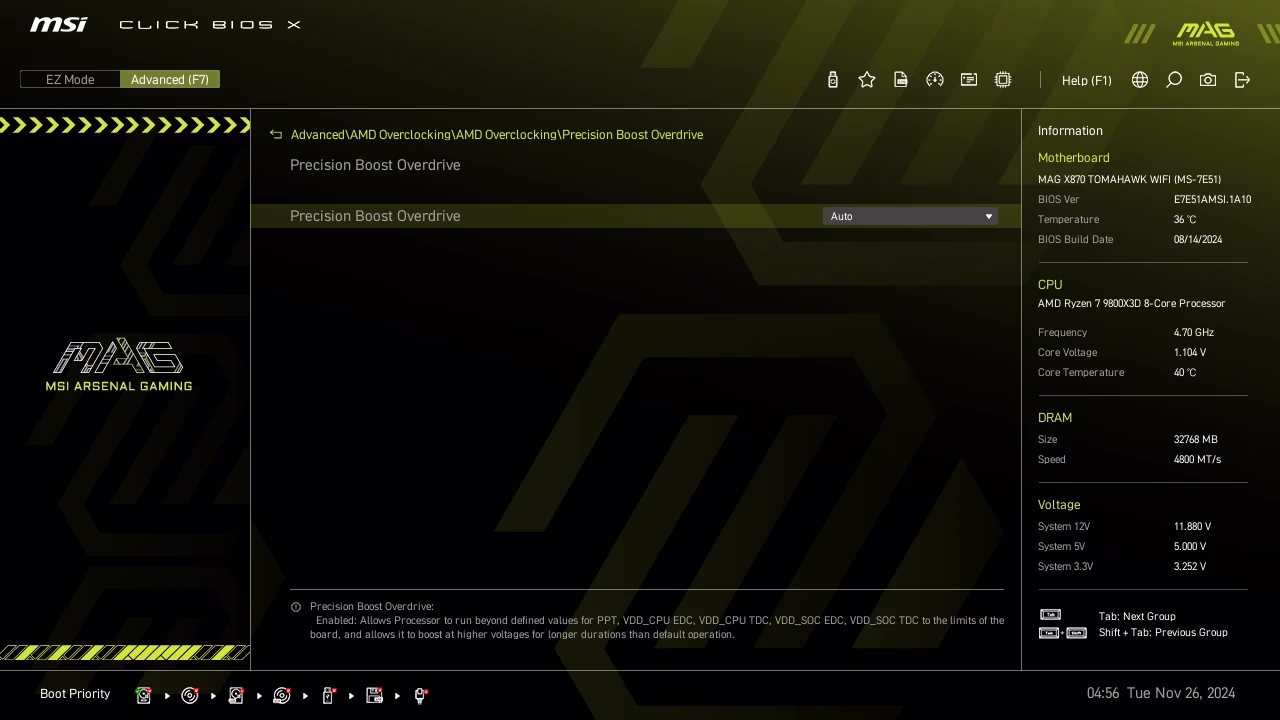Click the DRAM section heading
The width and height of the screenshot is (1280, 720).
pyautogui.click(x=1055, y=418)
